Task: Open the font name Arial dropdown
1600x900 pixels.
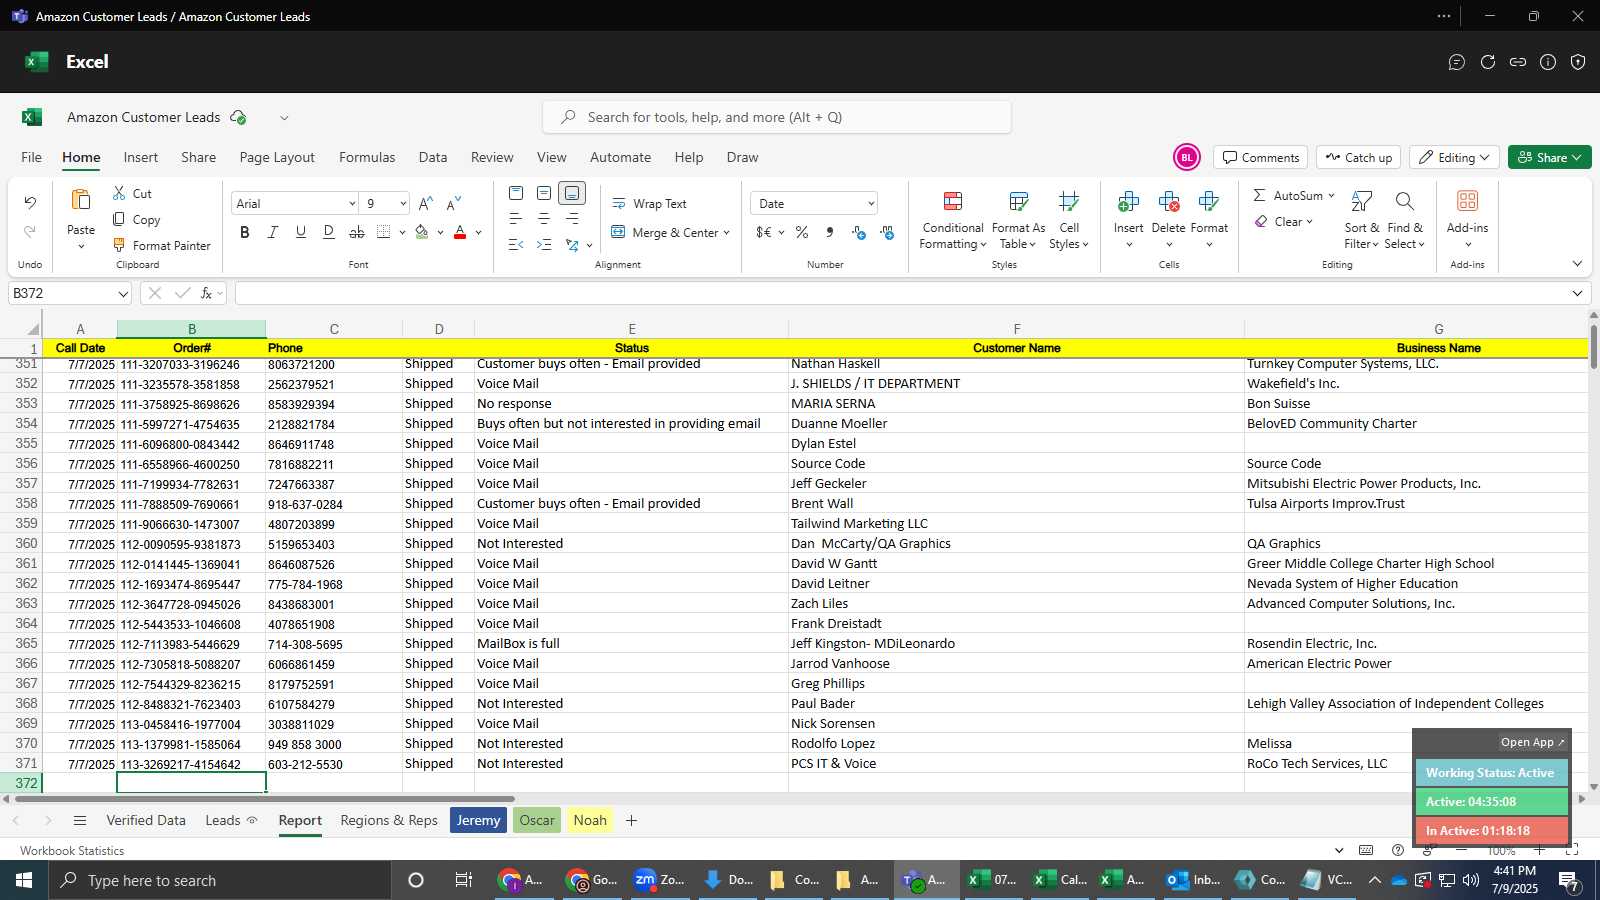Action: point(352,203)
